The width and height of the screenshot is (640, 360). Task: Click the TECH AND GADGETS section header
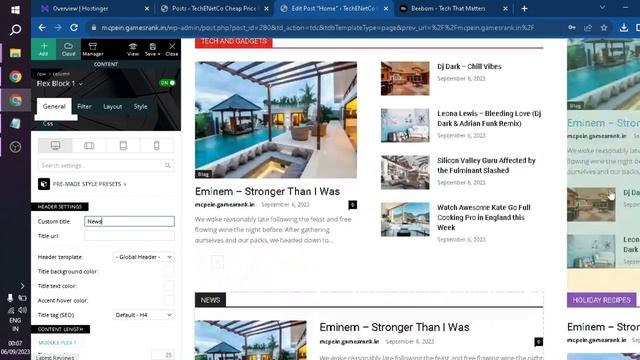pyautogui.click(x=233, y=42)
